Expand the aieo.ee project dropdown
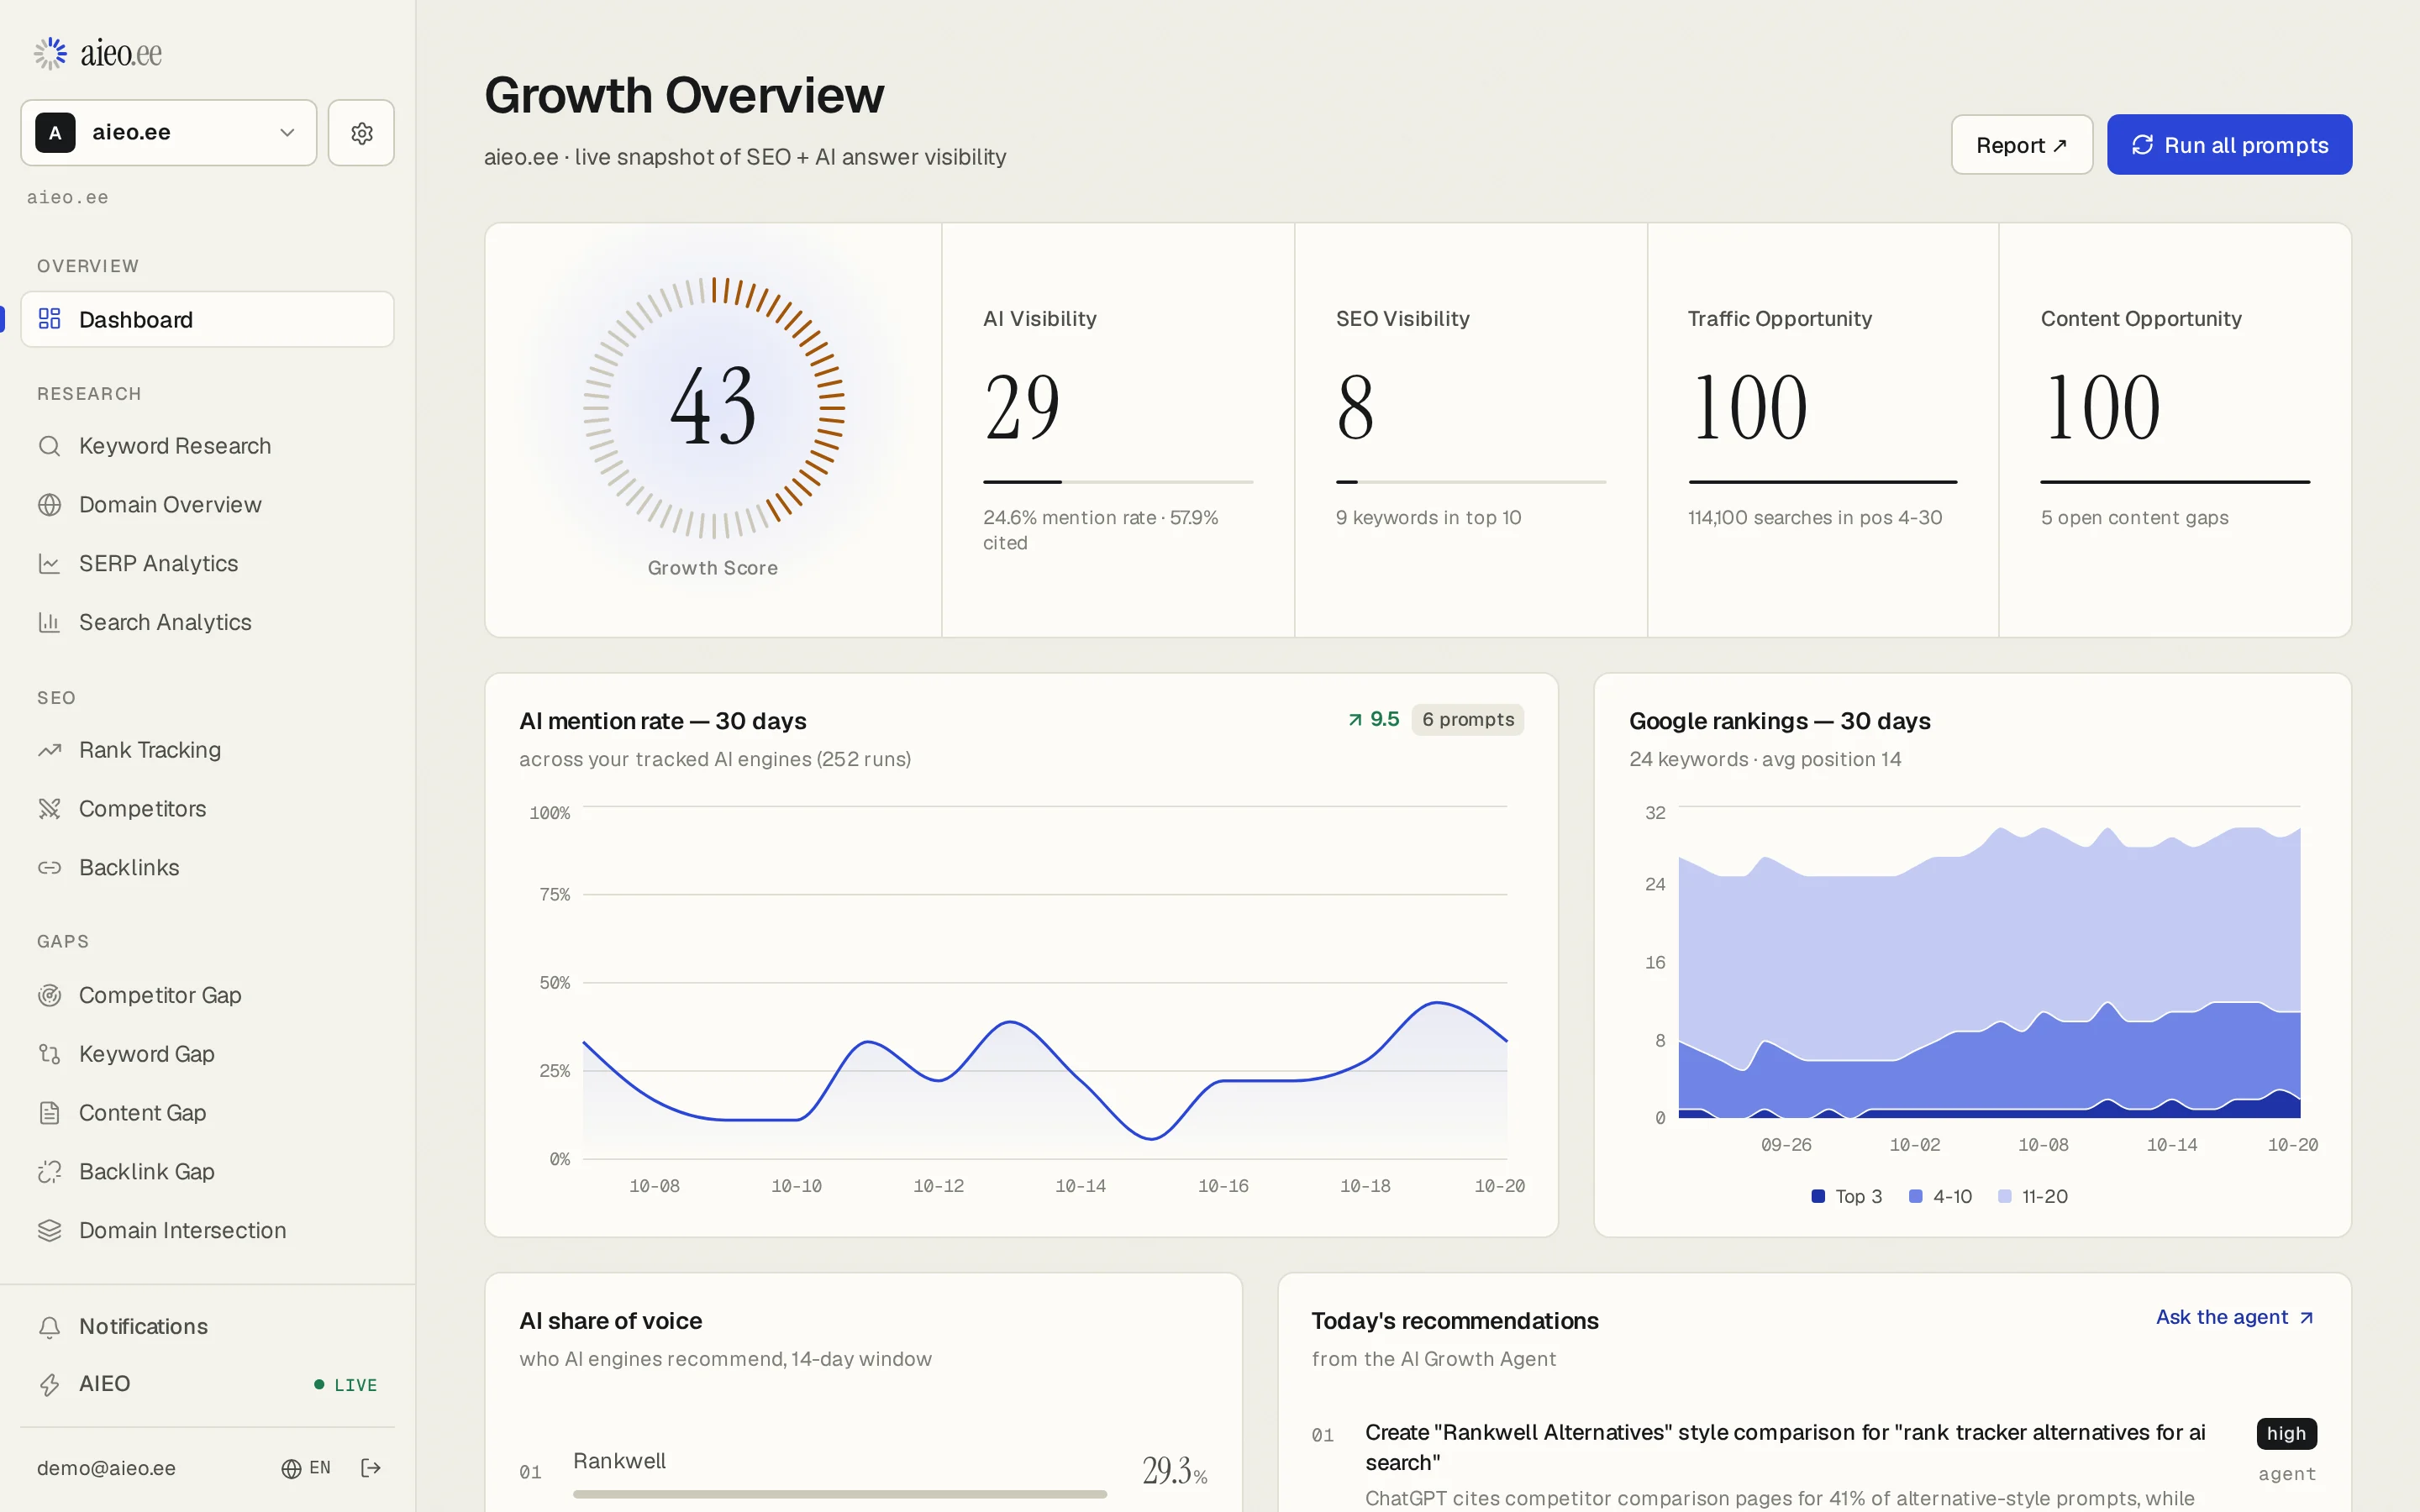The width and height of the screenshot is (2420, 1512). pyautogui.click(x=169, y=133)
